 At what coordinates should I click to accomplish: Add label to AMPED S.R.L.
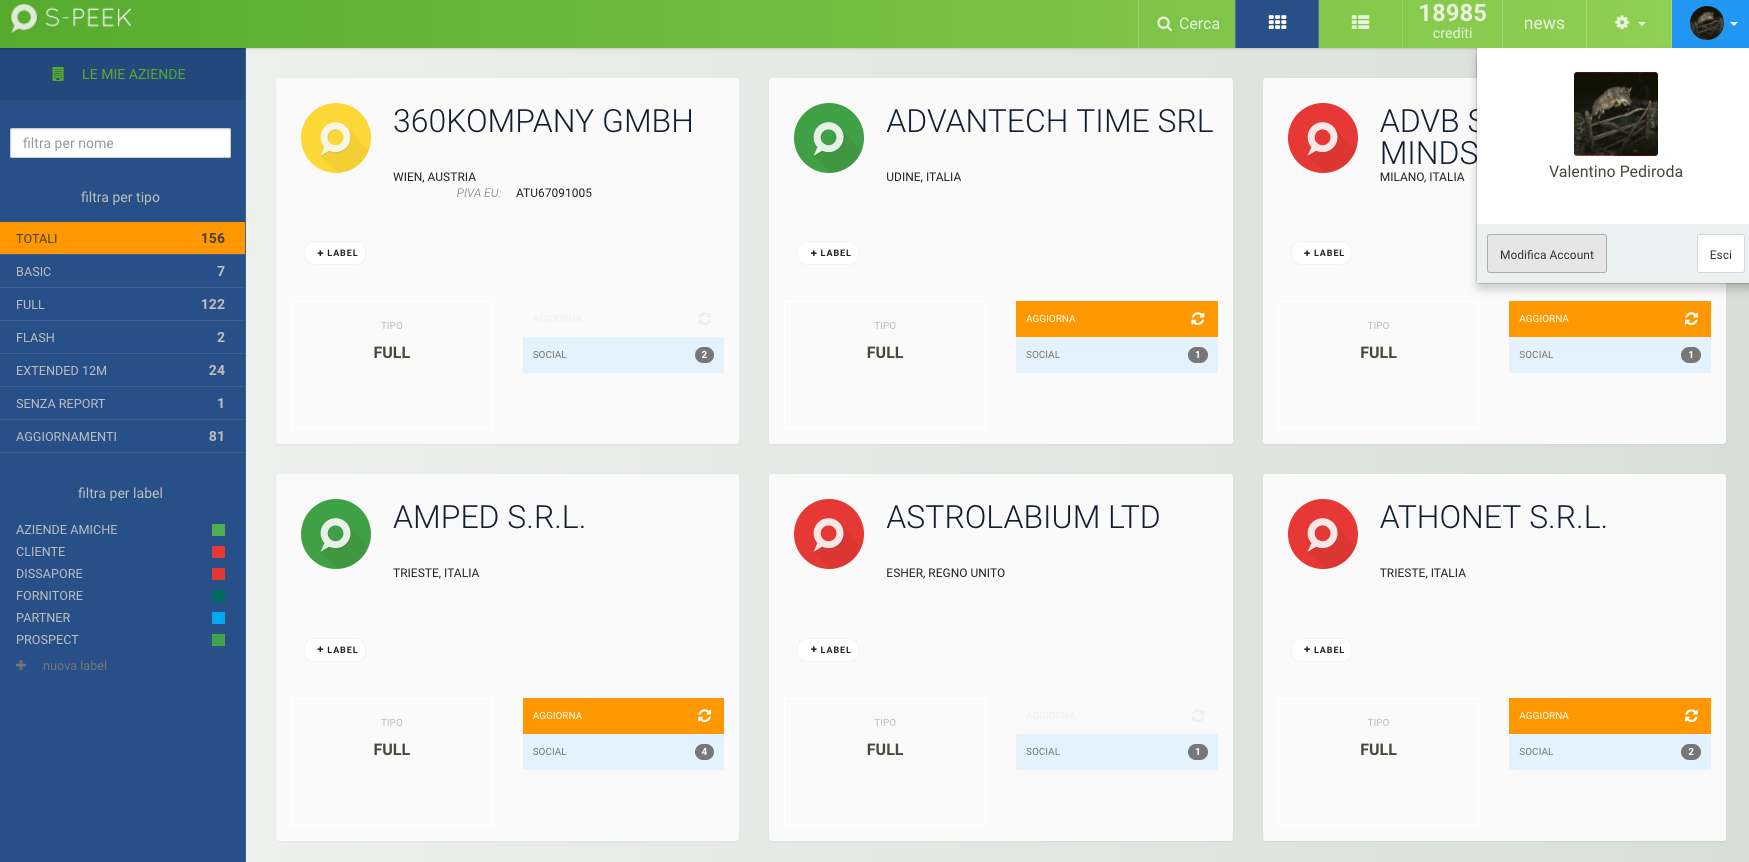point(337,650)
